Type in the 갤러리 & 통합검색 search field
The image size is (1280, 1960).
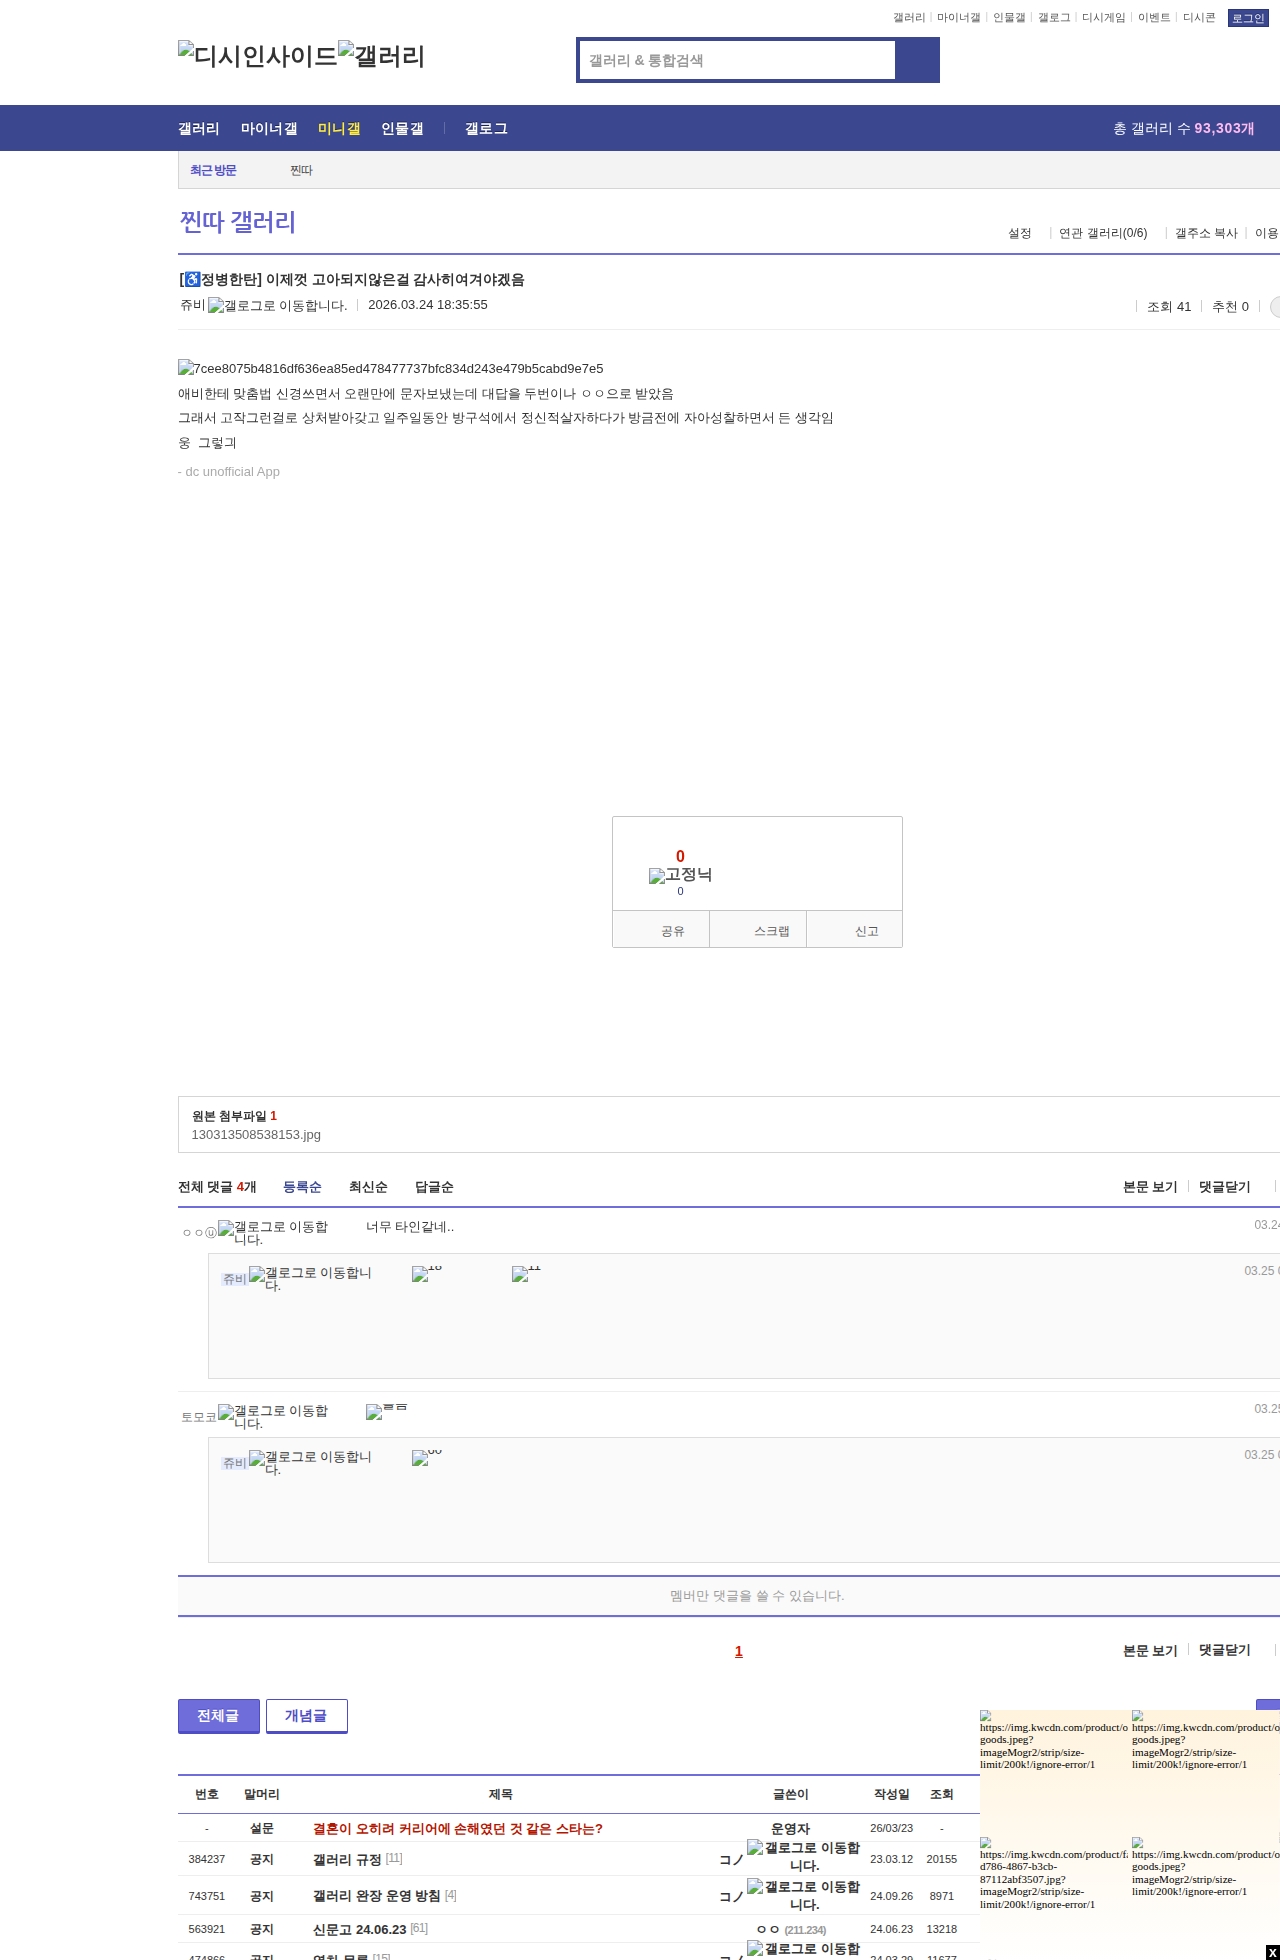[738, 60]
